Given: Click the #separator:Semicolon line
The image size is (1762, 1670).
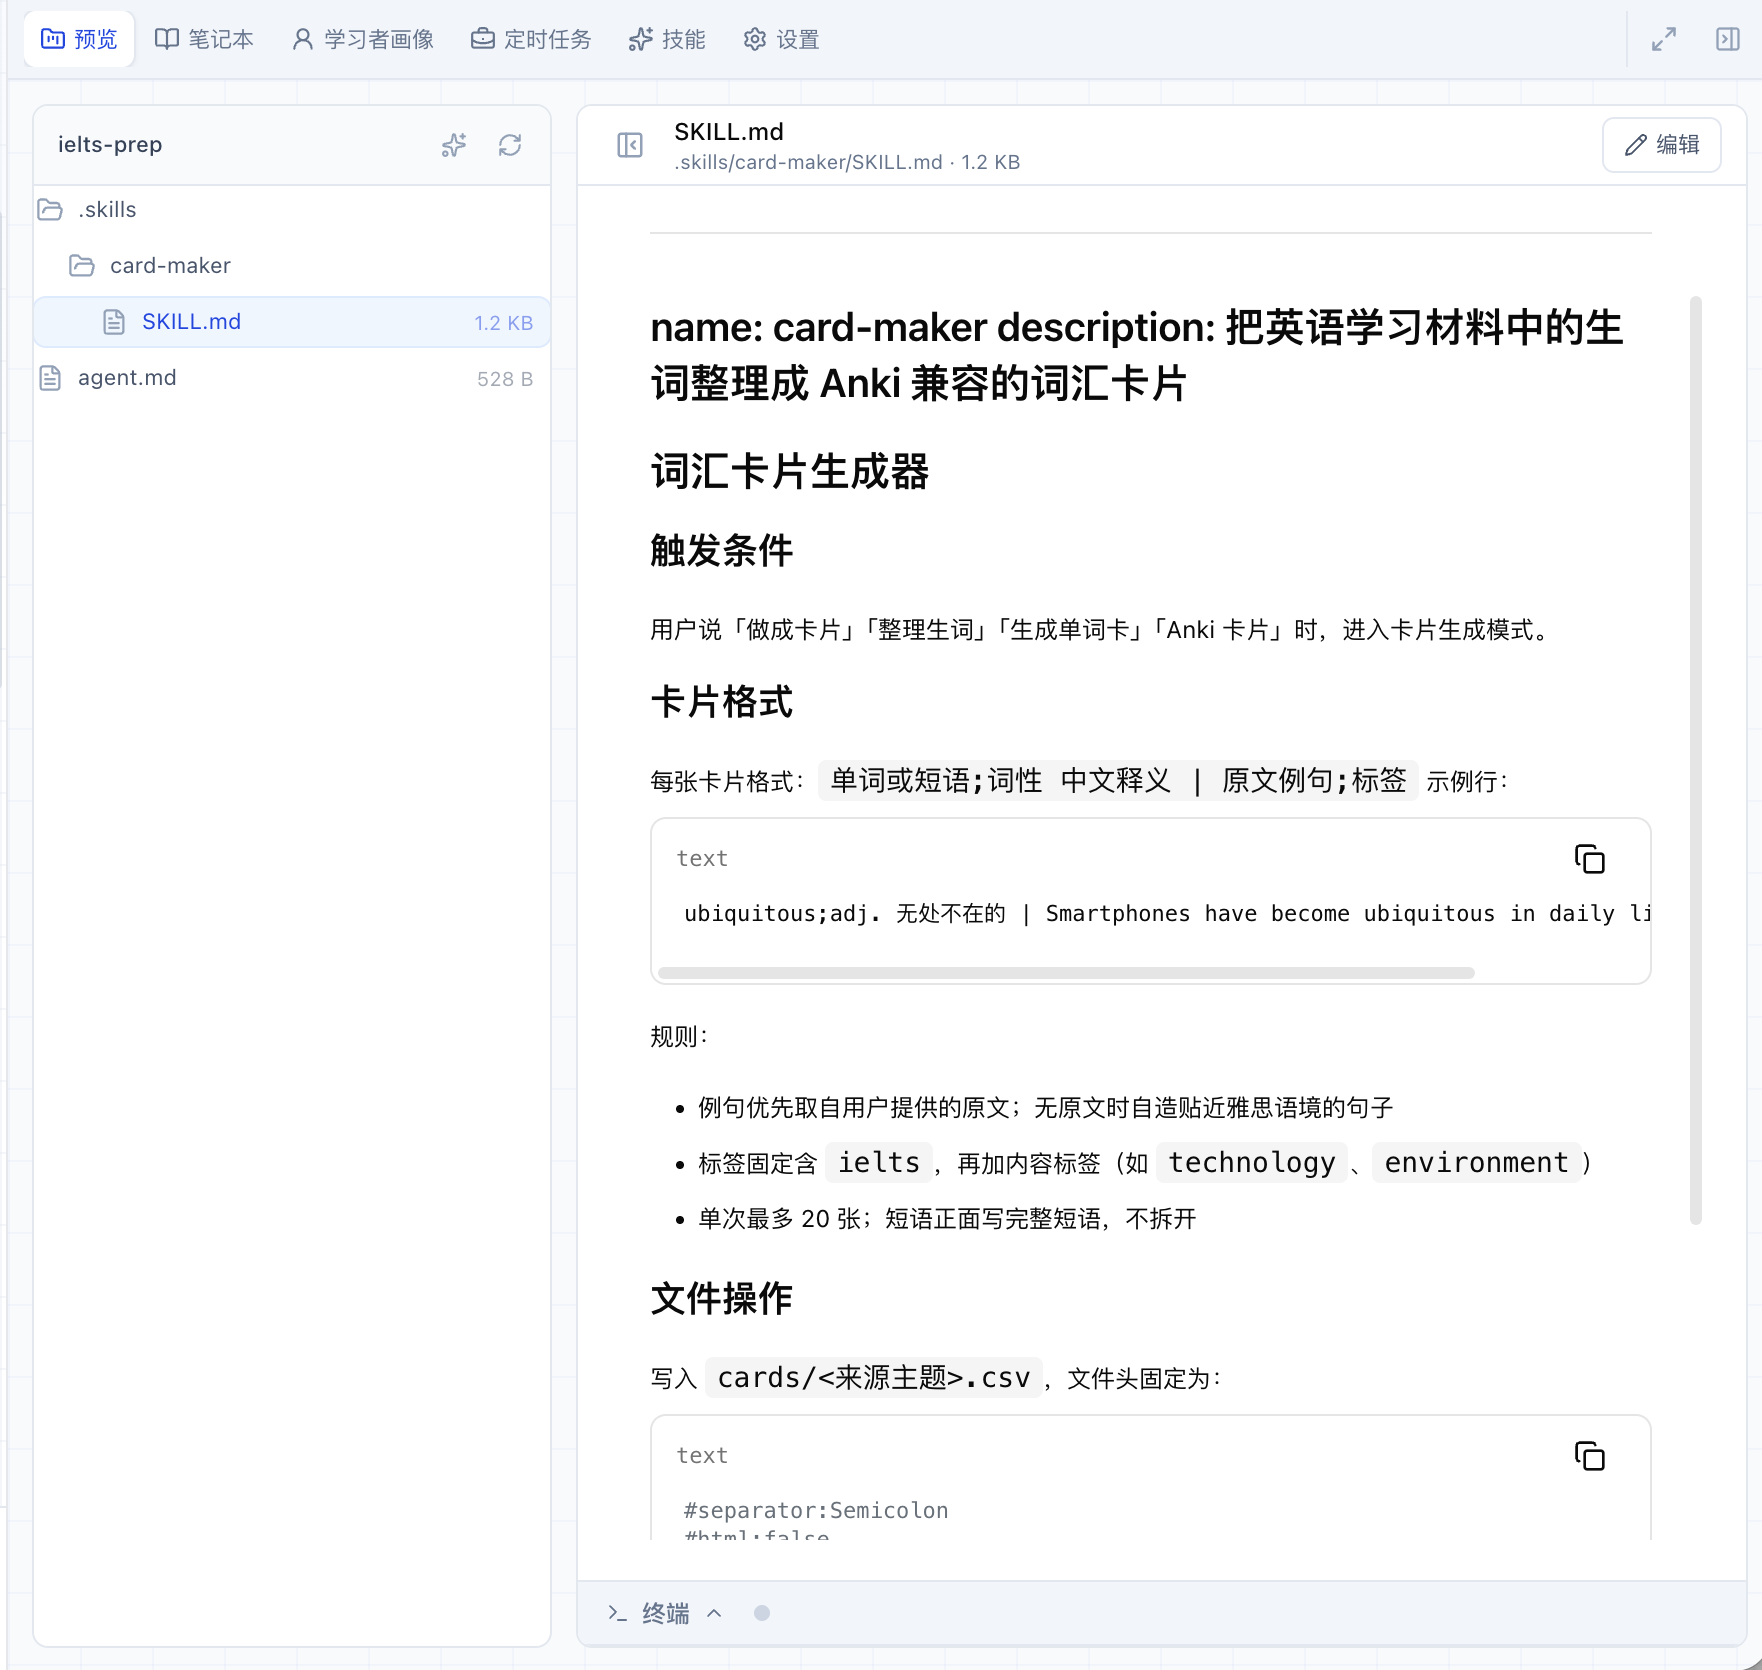Looking at the screenshot, I should click(816, 1510).
